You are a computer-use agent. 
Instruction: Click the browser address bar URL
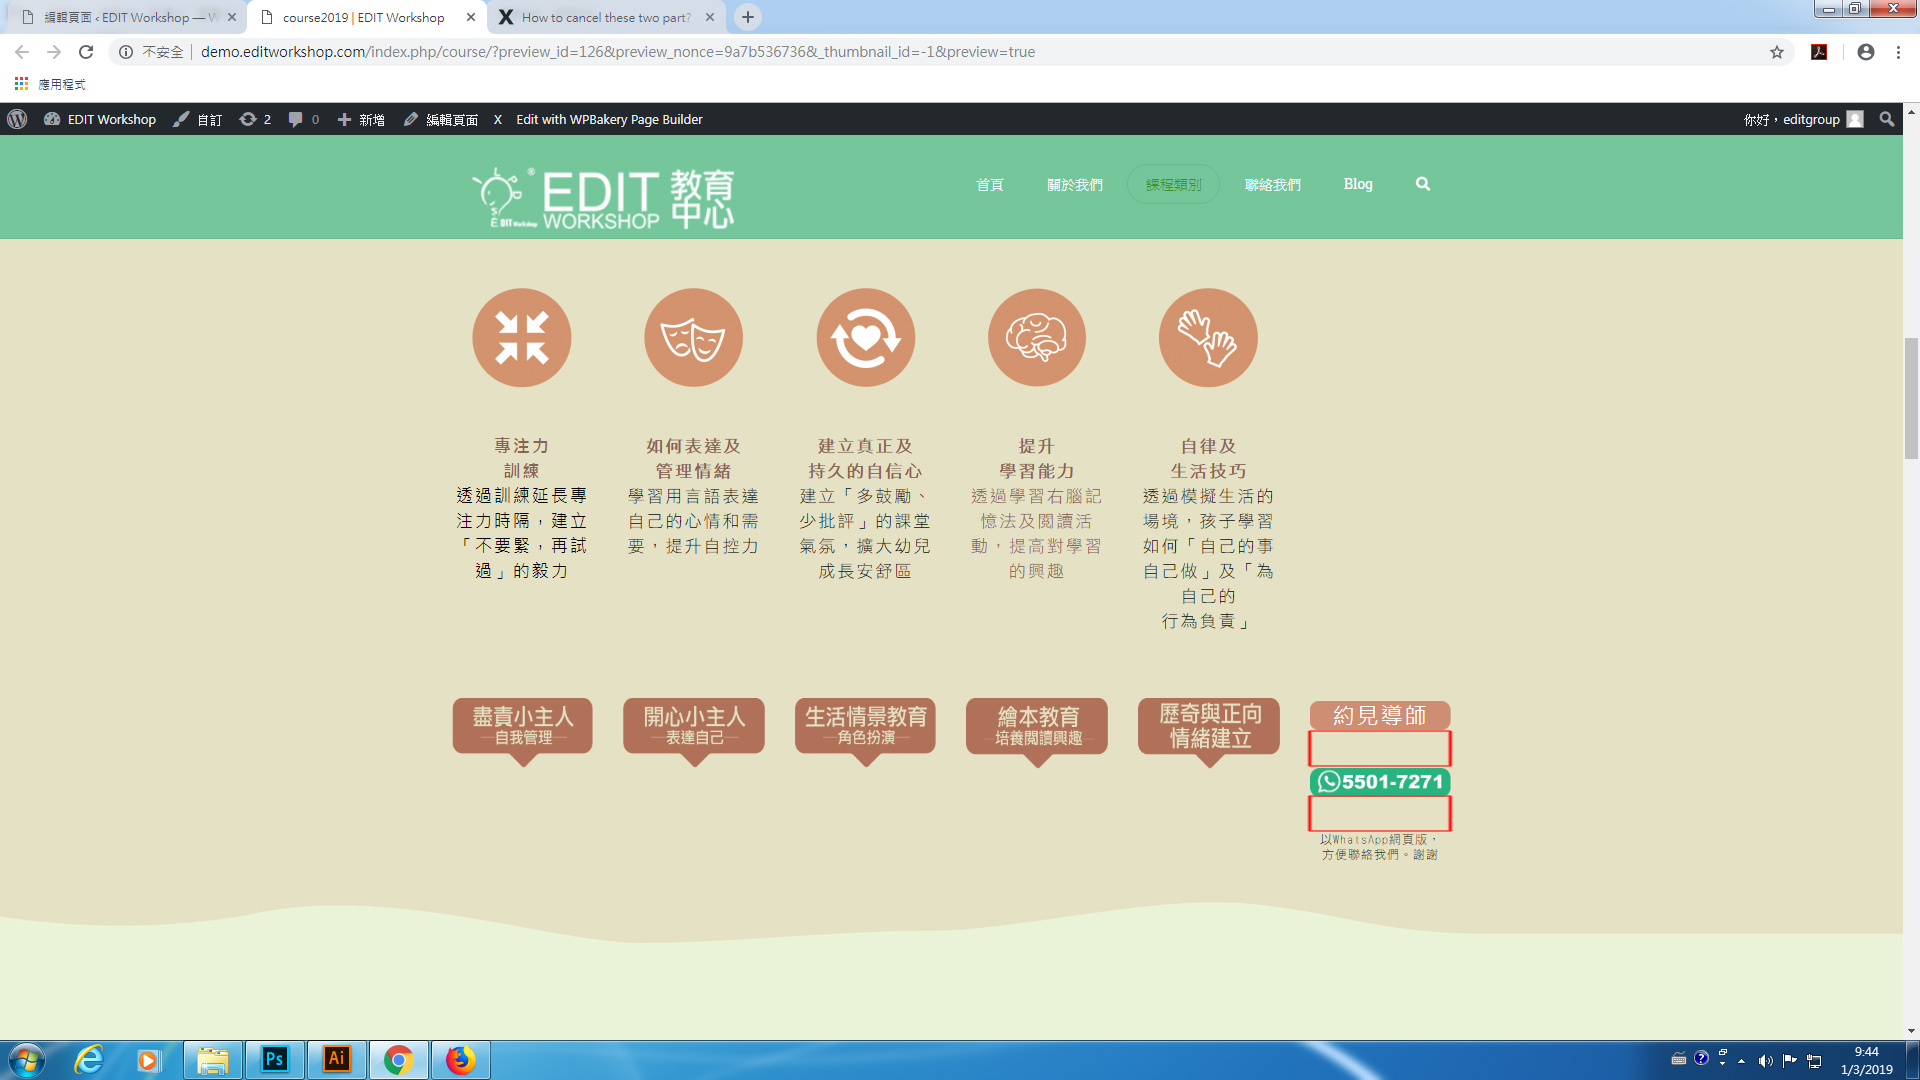(x=617, y=52)
